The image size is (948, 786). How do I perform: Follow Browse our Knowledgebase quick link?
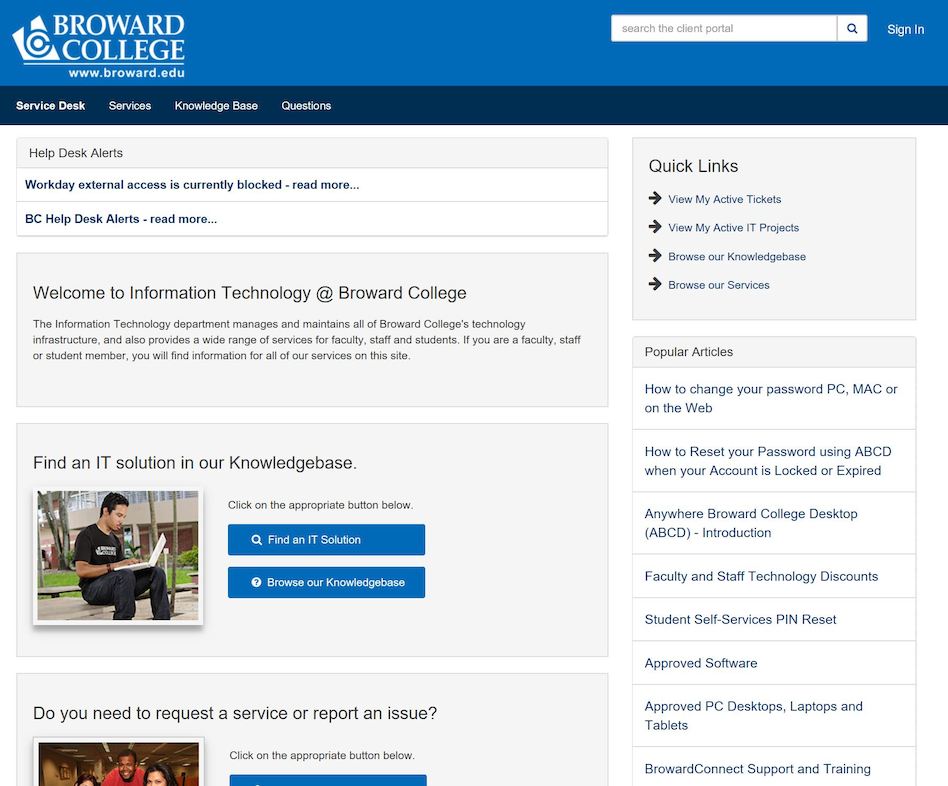click(x=737, y=256)
